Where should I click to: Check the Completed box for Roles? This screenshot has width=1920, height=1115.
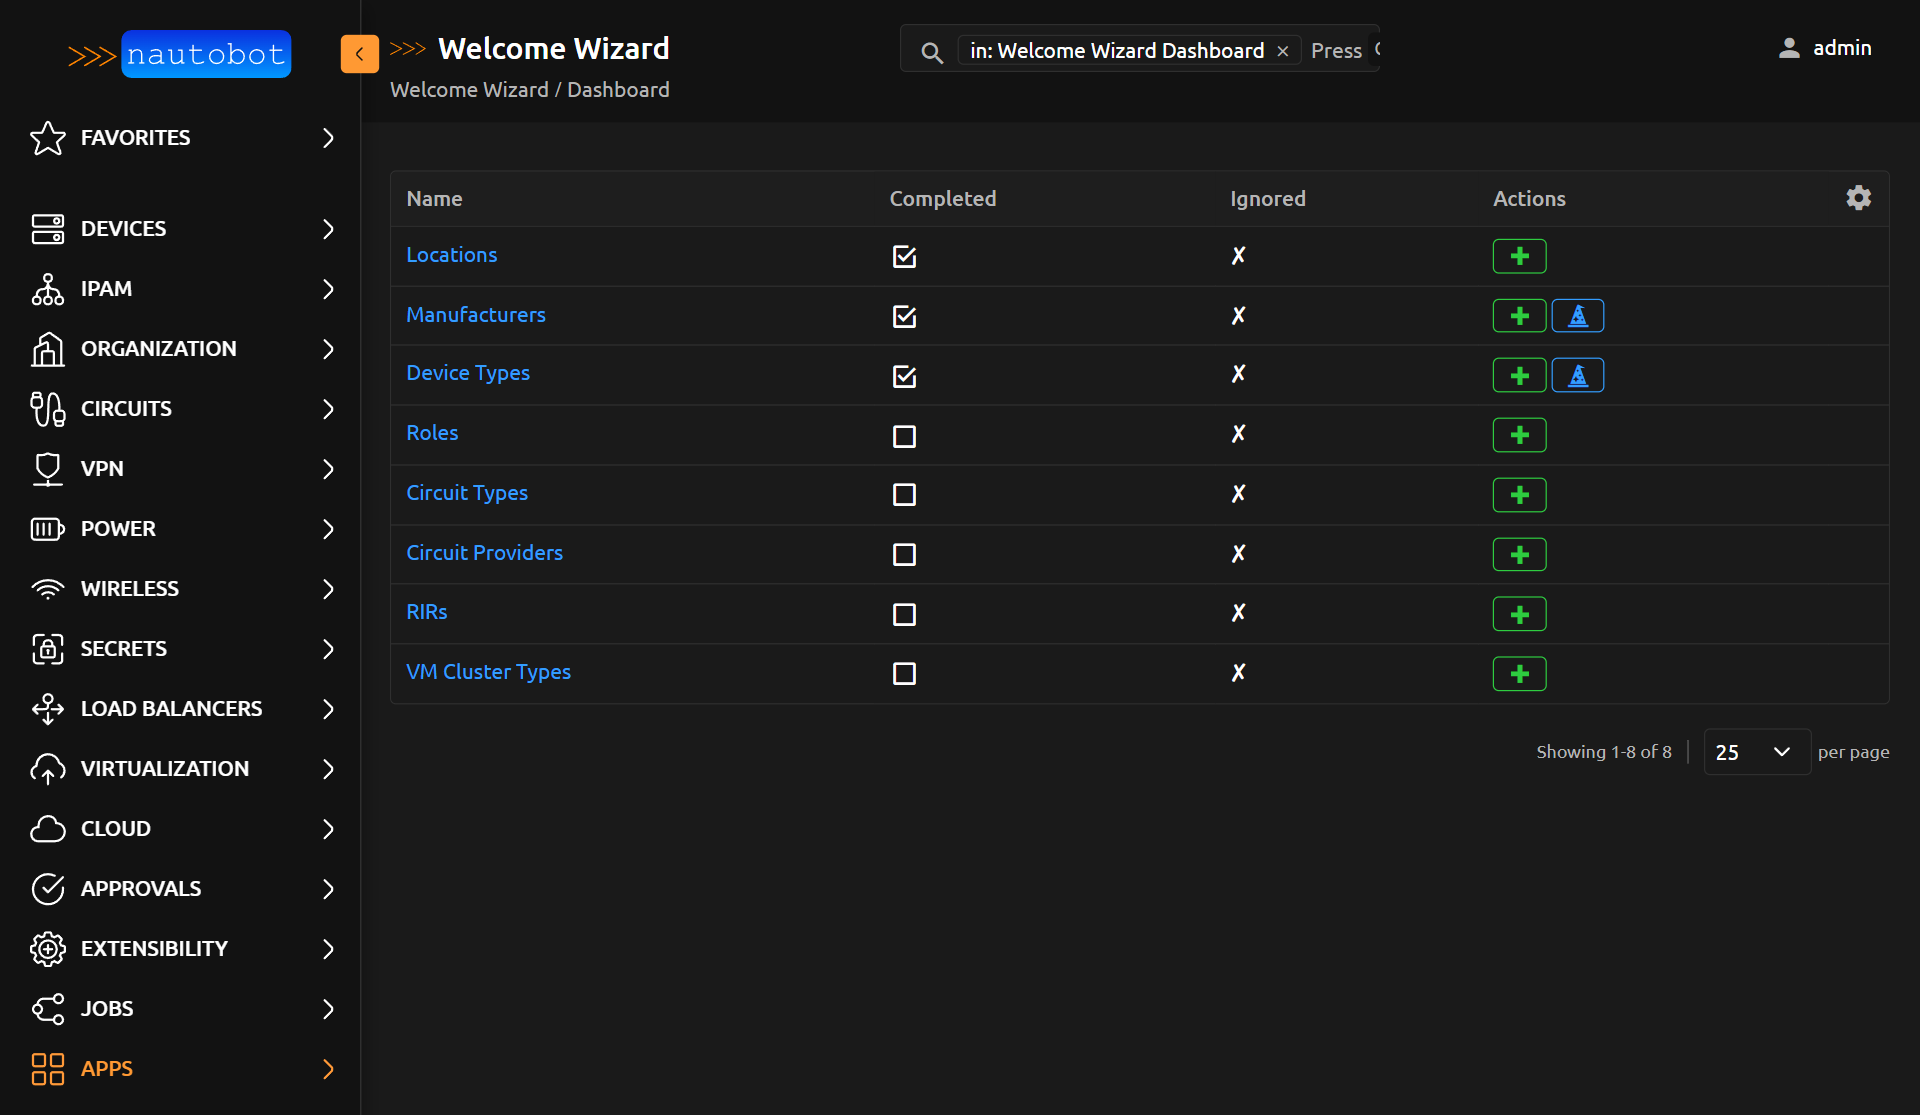pos(904,436)
